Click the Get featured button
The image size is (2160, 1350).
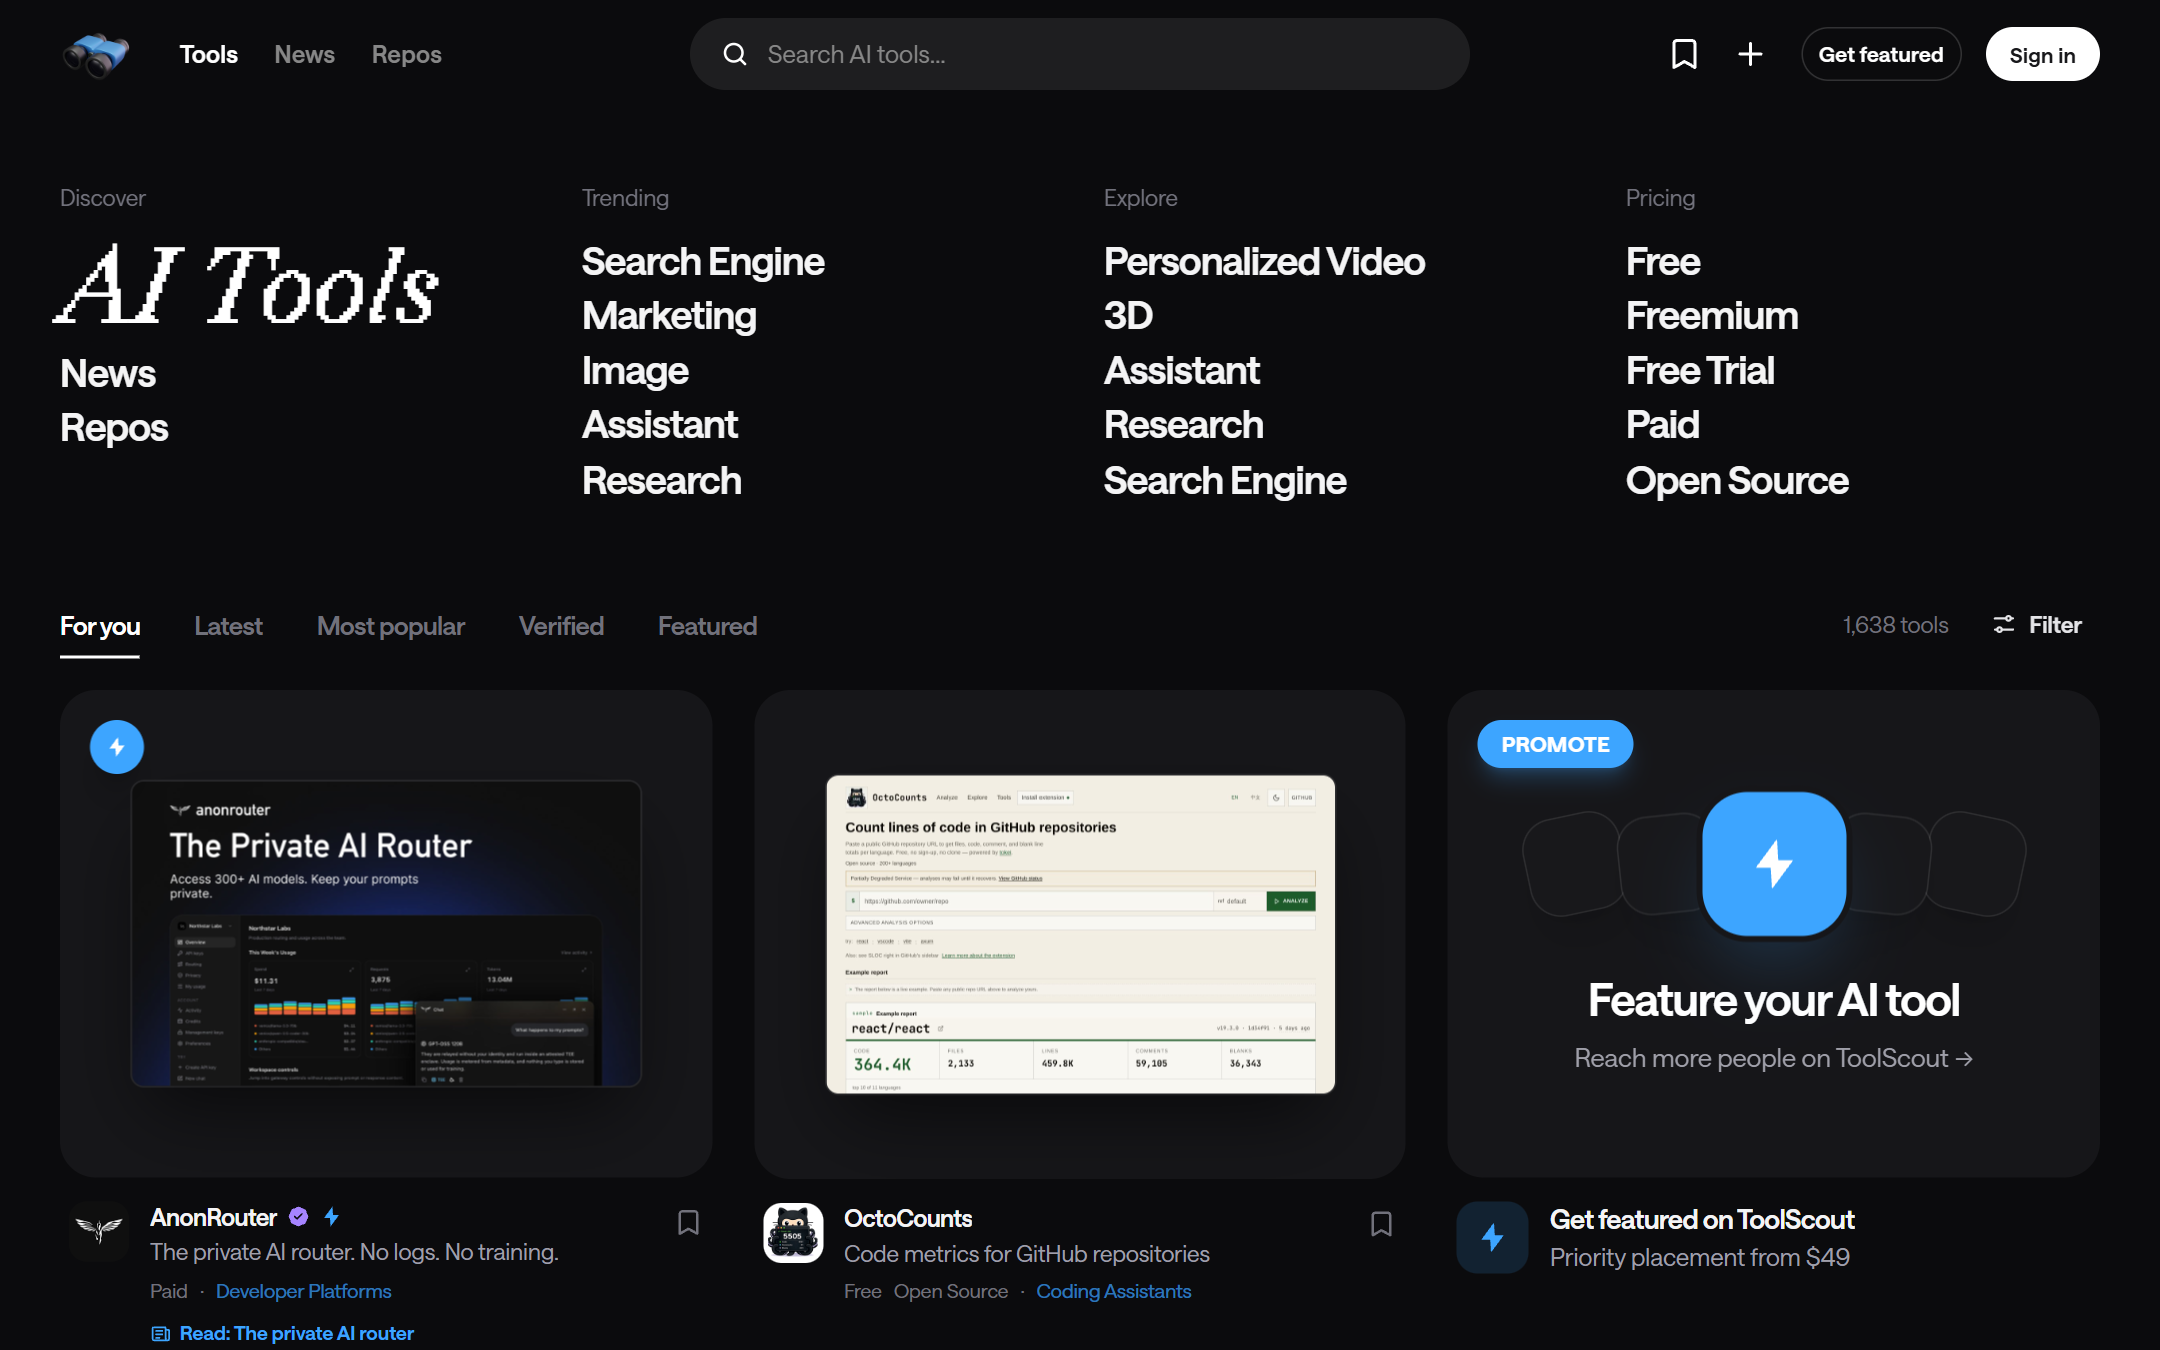click(x=1881, y=54)
